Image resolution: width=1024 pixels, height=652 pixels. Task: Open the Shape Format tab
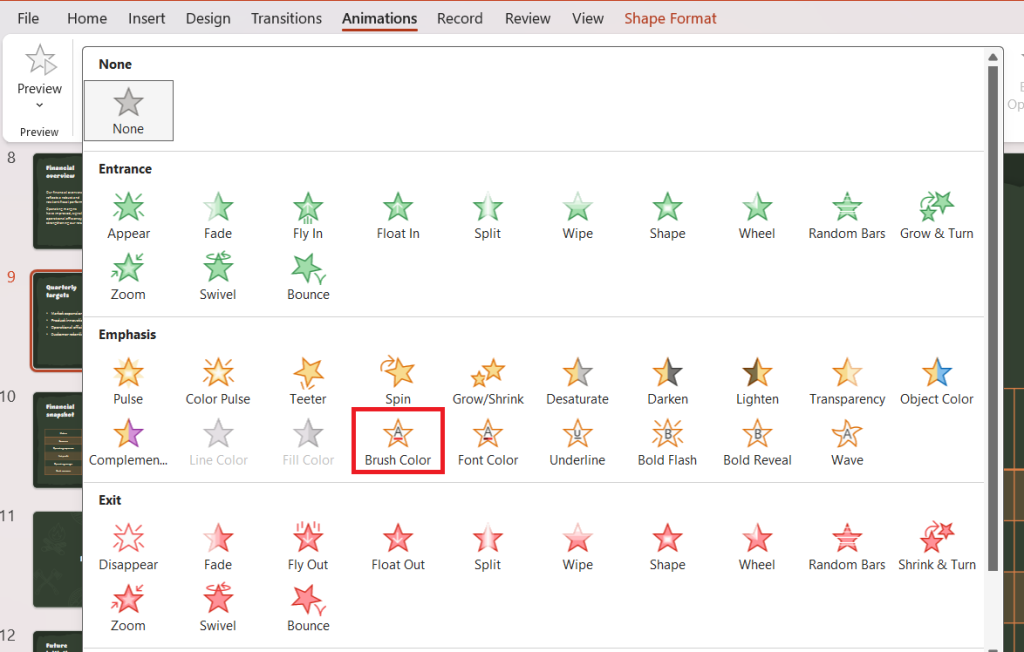(x=670, y=17)
